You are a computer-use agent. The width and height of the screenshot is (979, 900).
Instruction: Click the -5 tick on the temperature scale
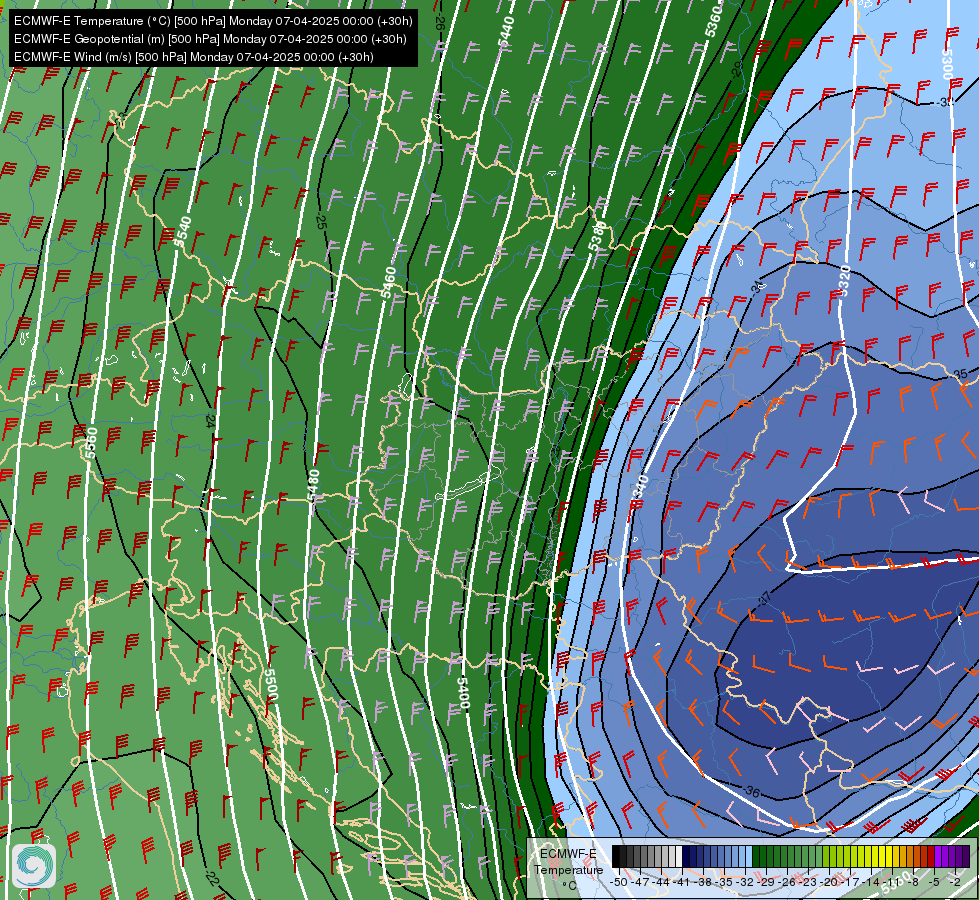pyautogui.click(x=934, y=882)
